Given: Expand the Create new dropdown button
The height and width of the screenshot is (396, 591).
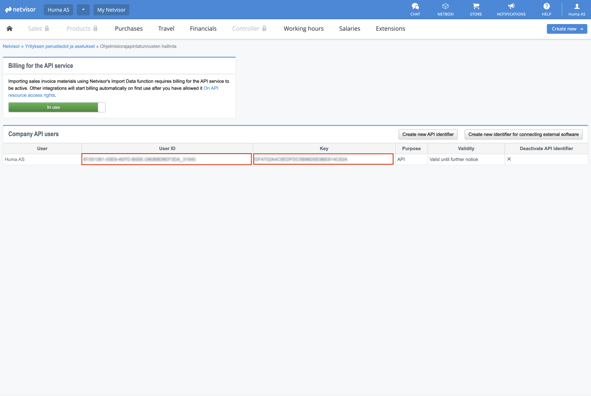Looking at the screenshot, I should click(567, 29).
